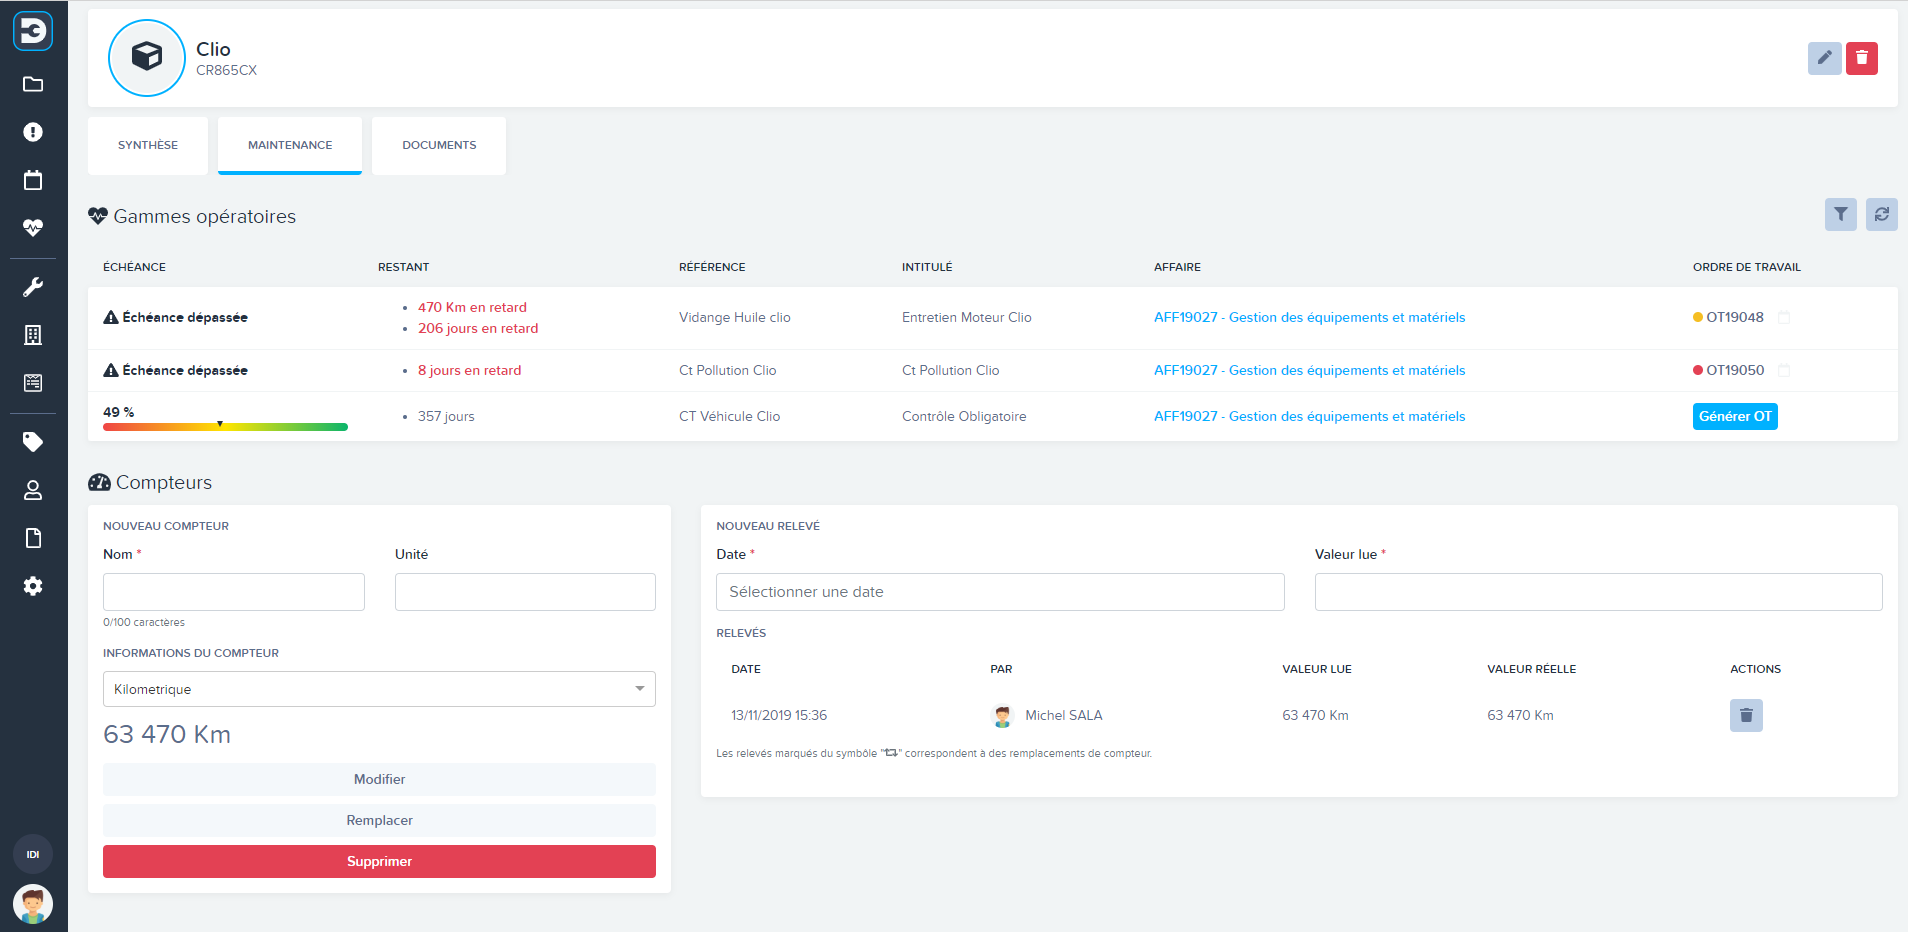
Task: Click Michel SALA in relevés table
Action: (1063, 715)
